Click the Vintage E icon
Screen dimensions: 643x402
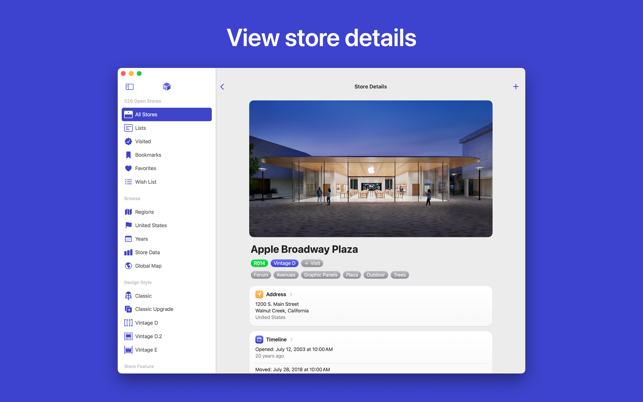coord(128,350)
